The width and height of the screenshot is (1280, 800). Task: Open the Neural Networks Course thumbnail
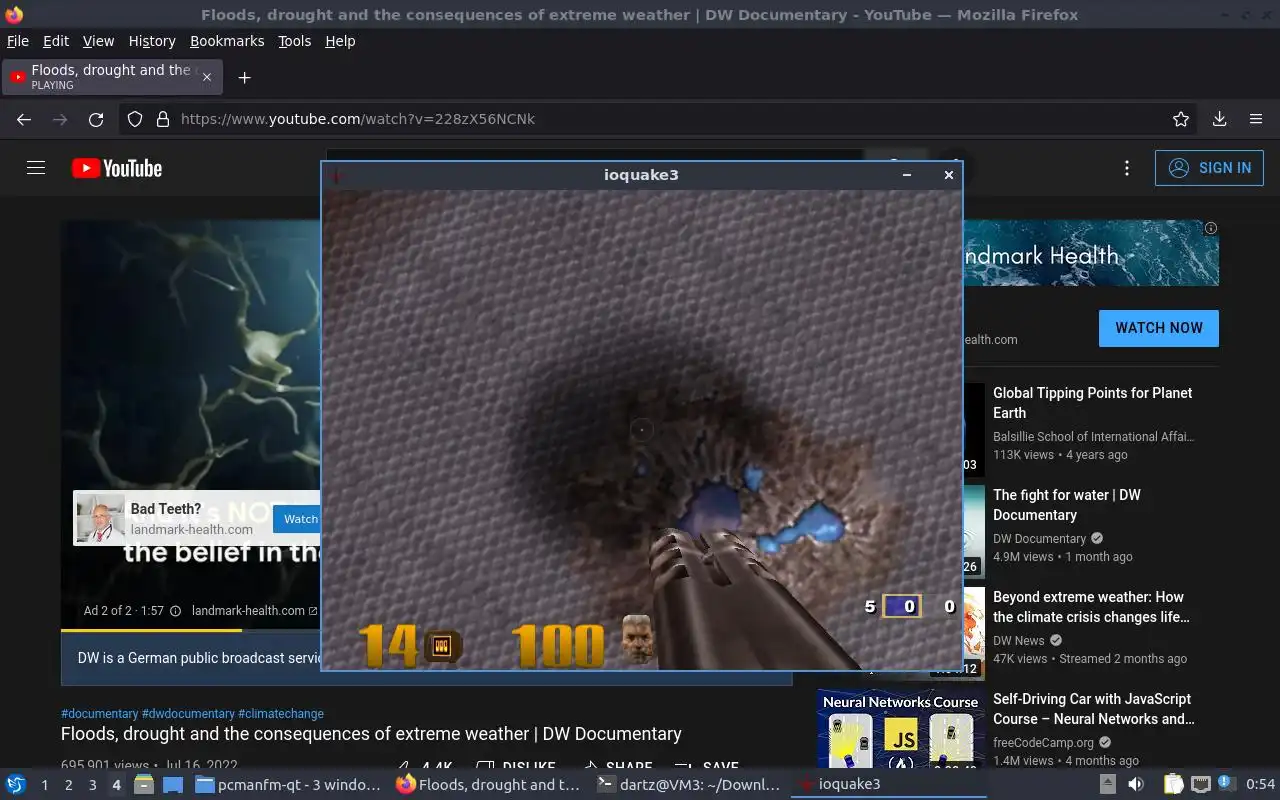900,729
